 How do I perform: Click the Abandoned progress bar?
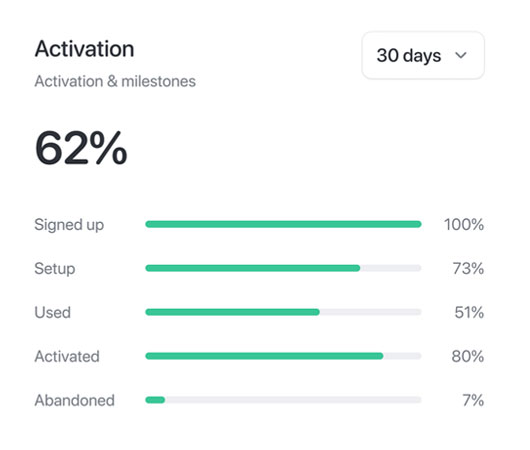pyautogui.click(x=283, y=400)
